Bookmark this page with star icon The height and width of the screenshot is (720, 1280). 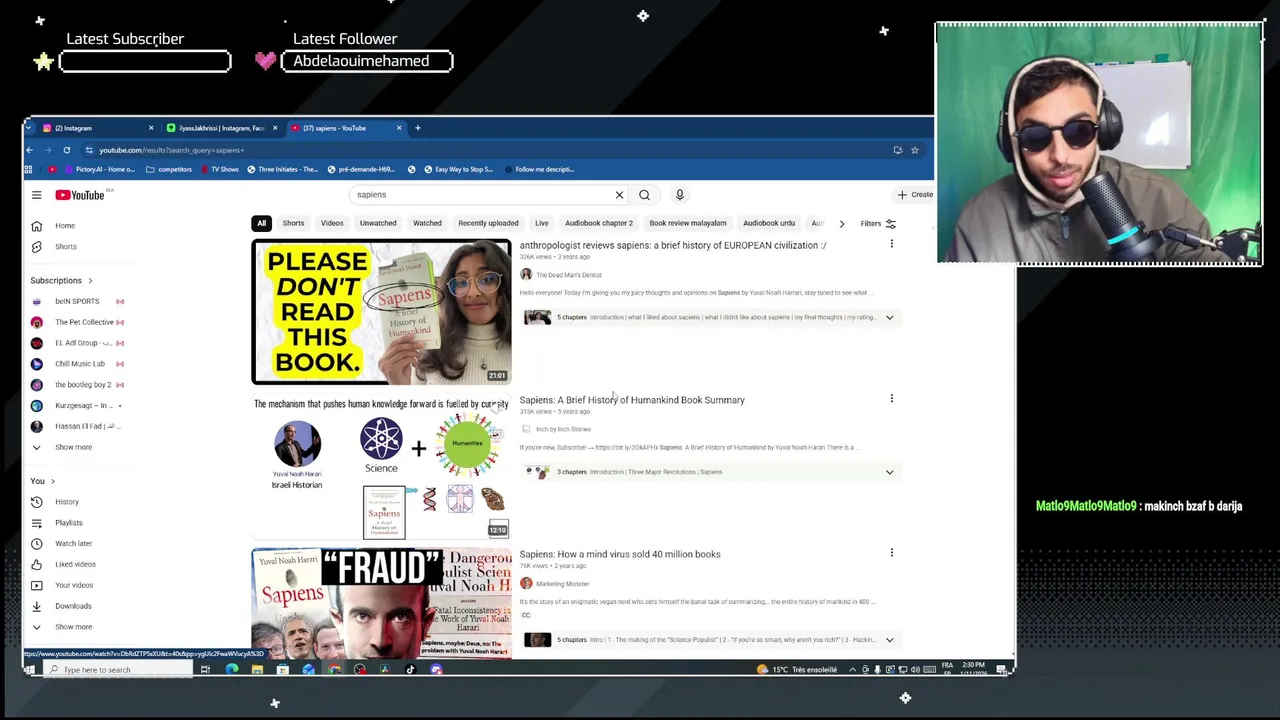tap(914, 150)
